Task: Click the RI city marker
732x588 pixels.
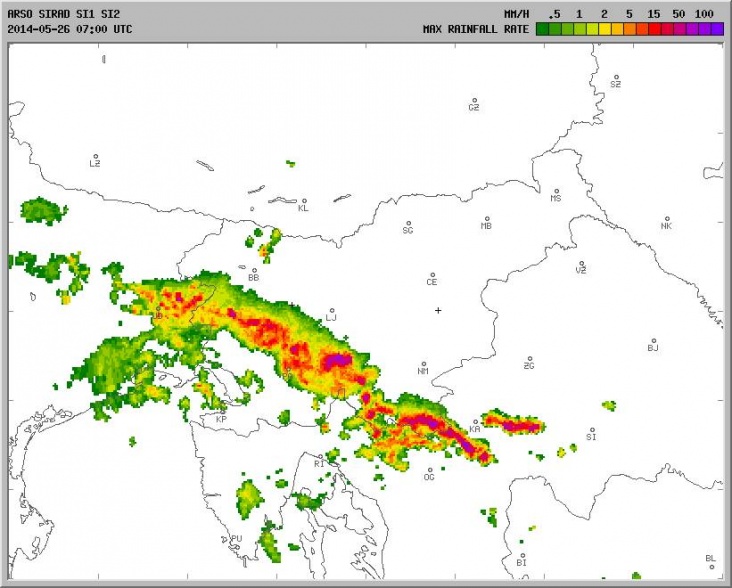Action: pos(319,457)
